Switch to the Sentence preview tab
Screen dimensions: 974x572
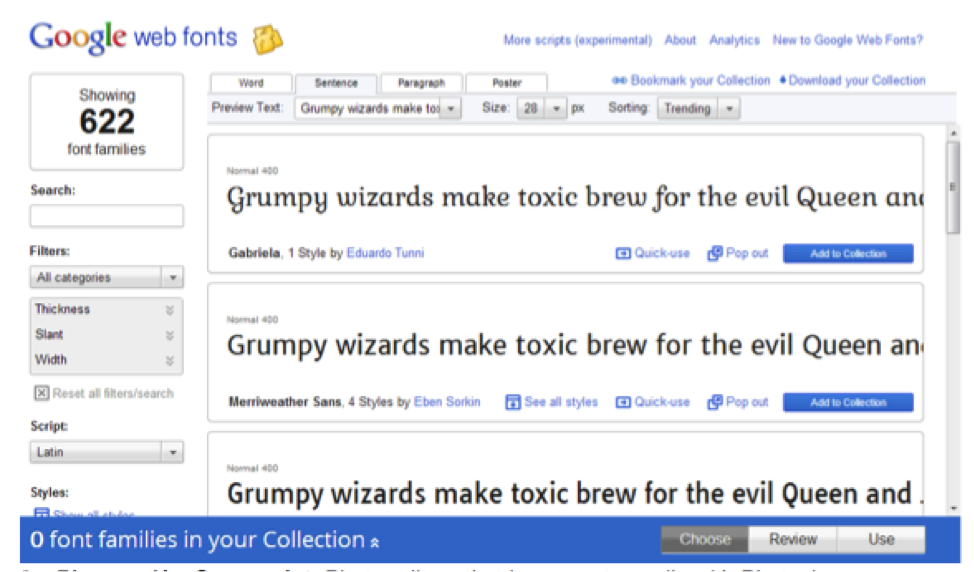336,83
